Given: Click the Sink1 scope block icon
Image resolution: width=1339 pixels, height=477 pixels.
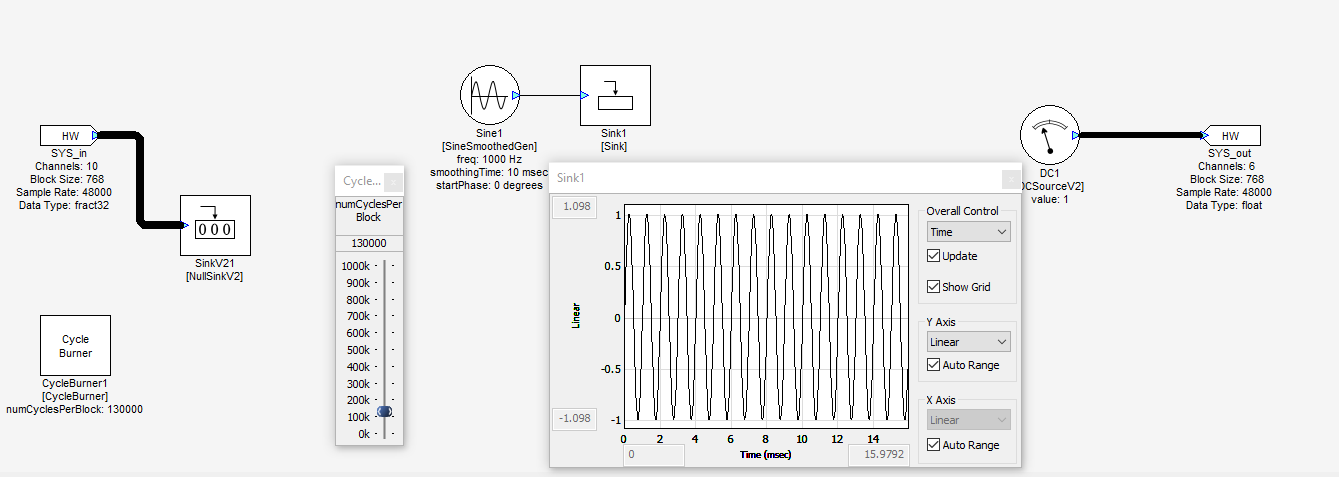Looking at the screenshot, I should pos(615,96).
